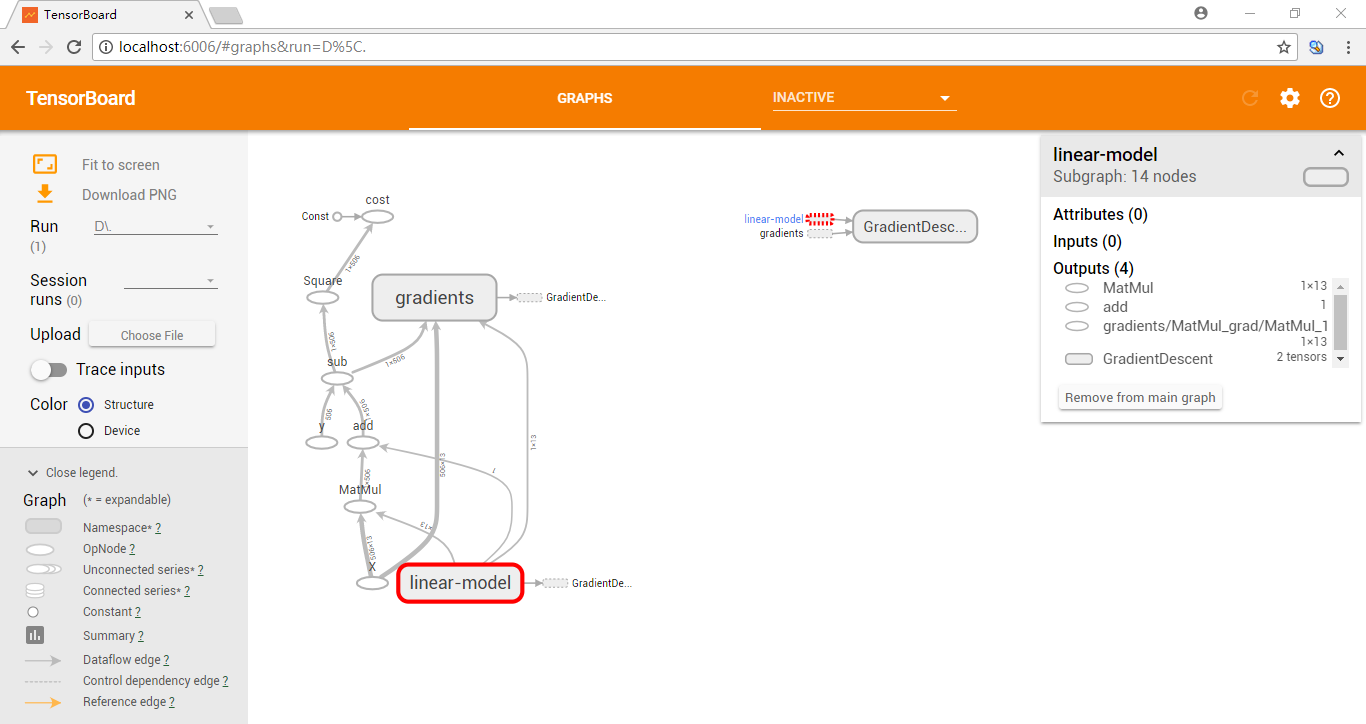Open the Control dependency edge help link
The height and width of the screenshot is (724, 1366).
[225, 681]
